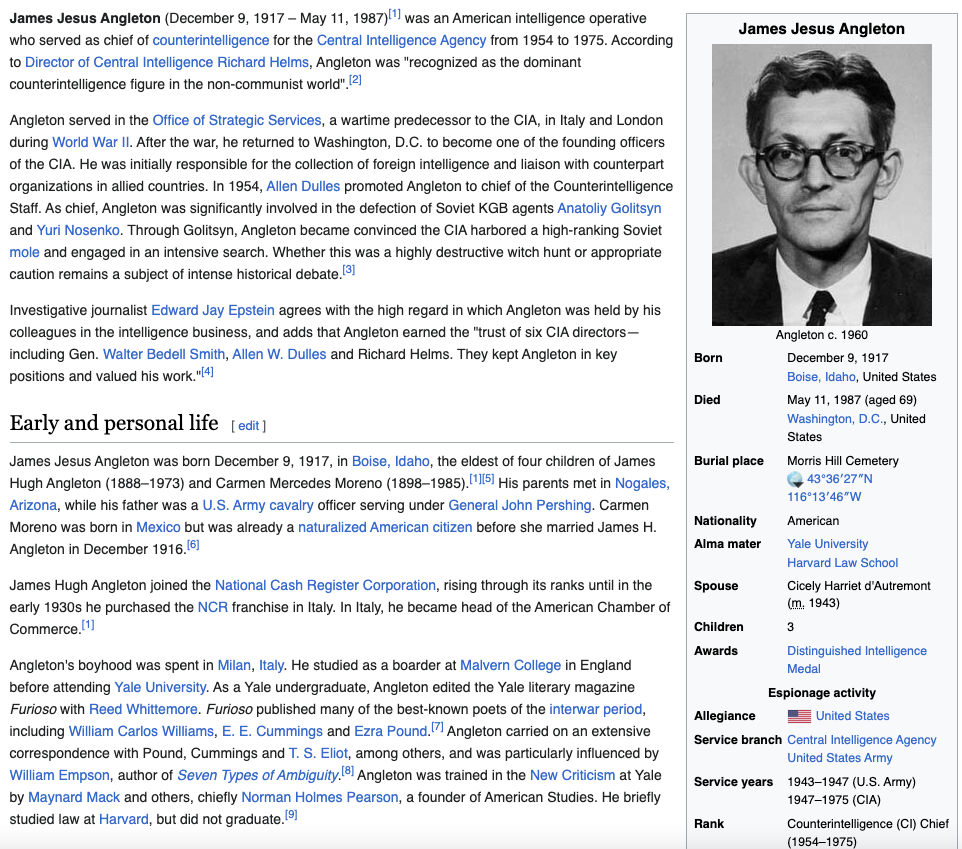Open the William Carlos Williams link
This screenshot has width=962, height=849.
(x=141, y=732)
